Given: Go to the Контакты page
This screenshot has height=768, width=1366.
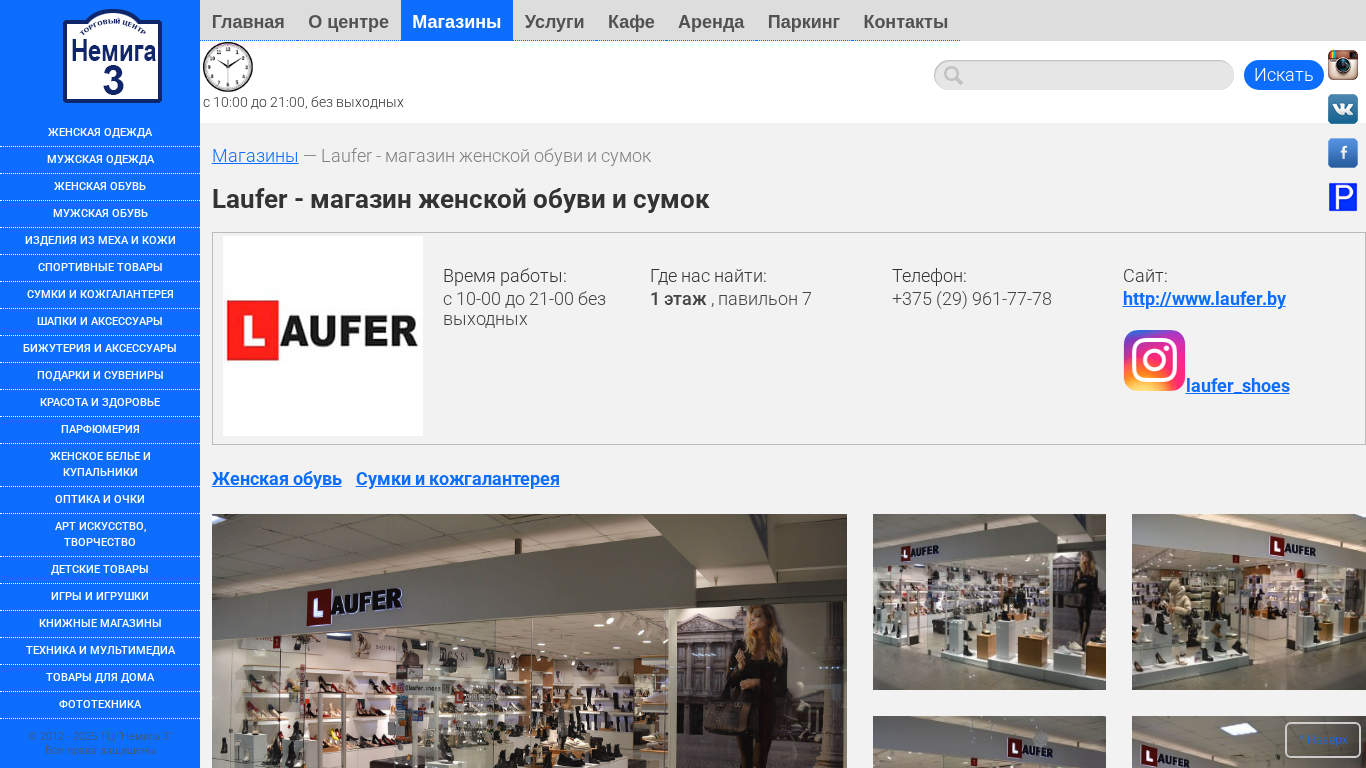Looking at the screenshot, I should [906, 21].
